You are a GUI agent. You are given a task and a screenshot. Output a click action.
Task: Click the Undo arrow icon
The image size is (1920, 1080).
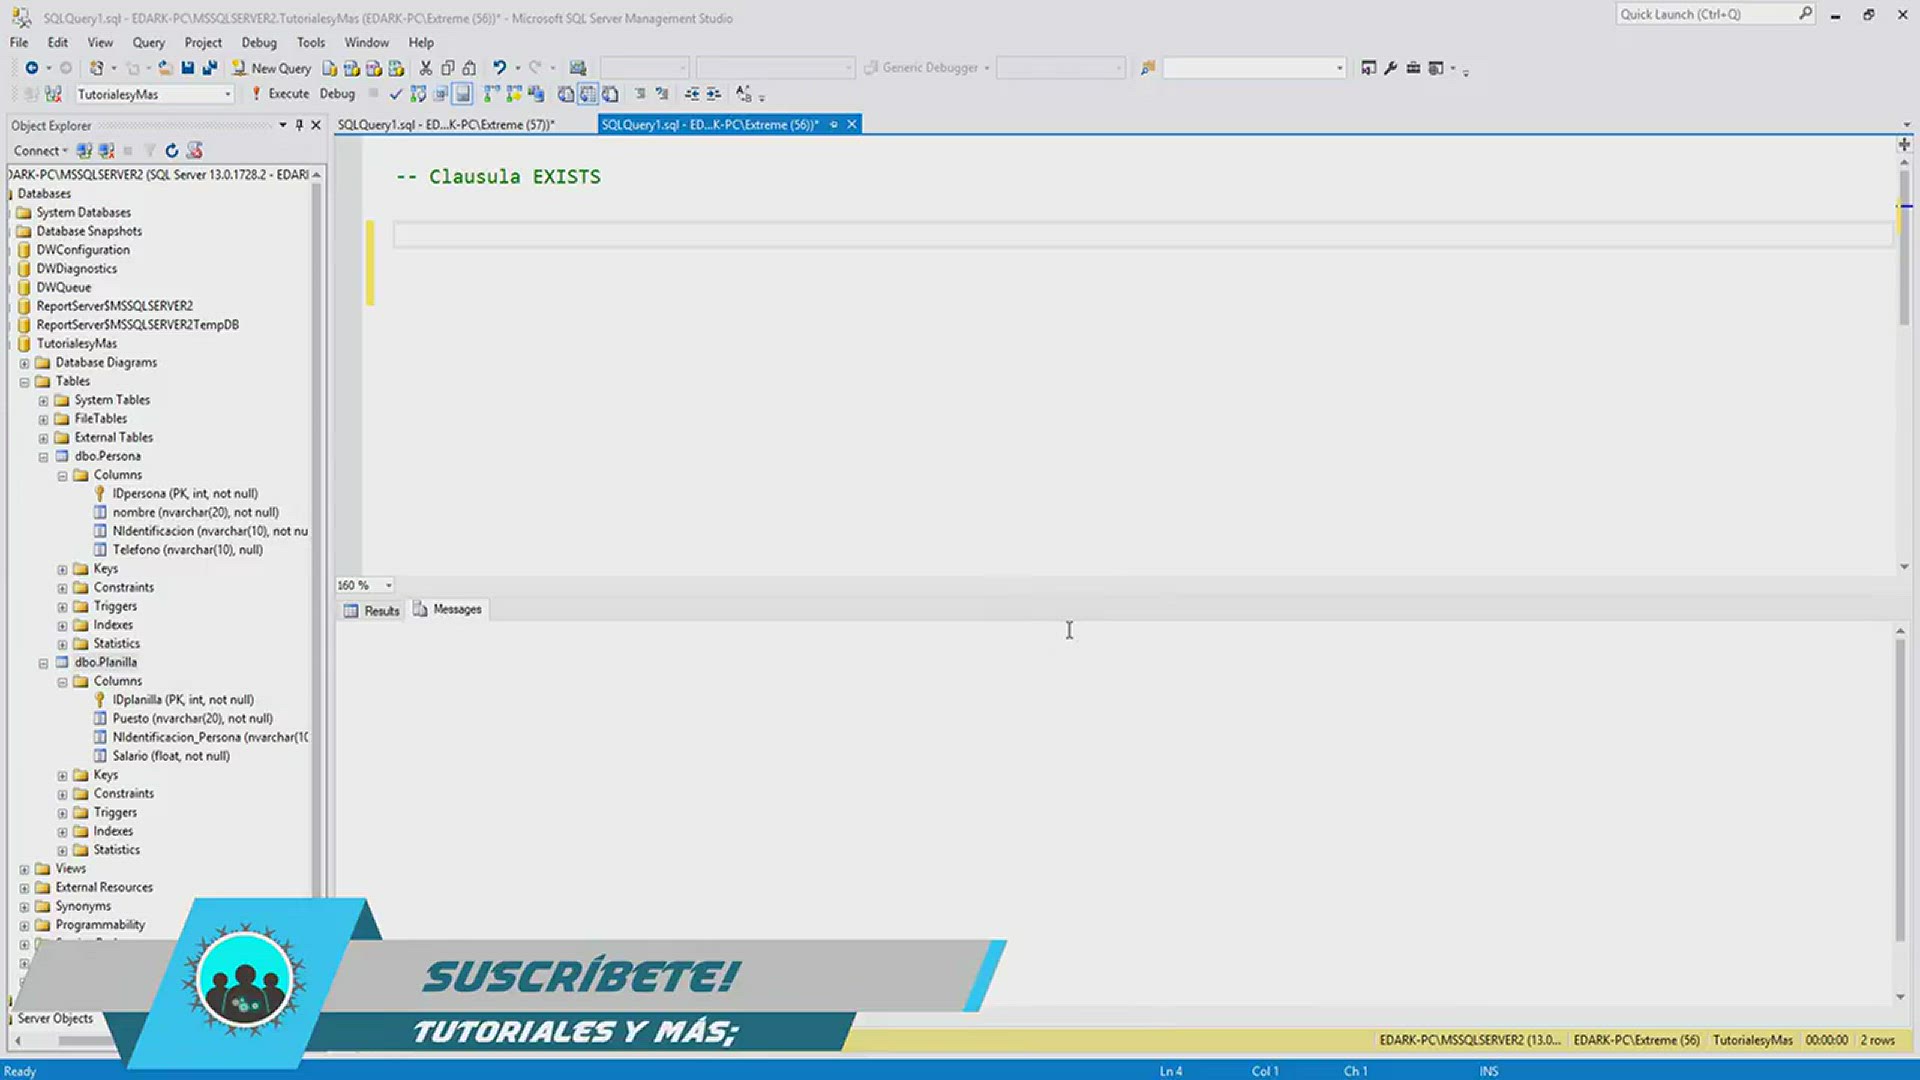(x=499, y=68)
